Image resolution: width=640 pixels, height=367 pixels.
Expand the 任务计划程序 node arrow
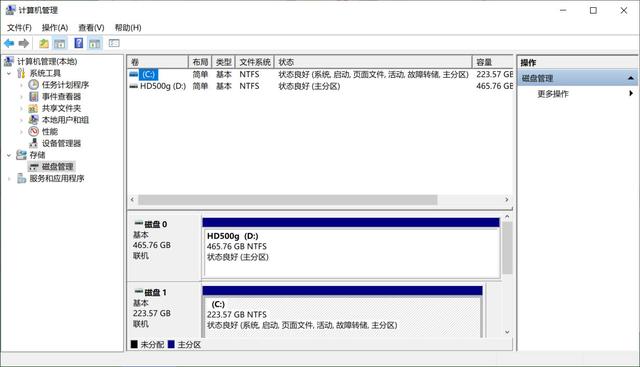pos(21,85)
